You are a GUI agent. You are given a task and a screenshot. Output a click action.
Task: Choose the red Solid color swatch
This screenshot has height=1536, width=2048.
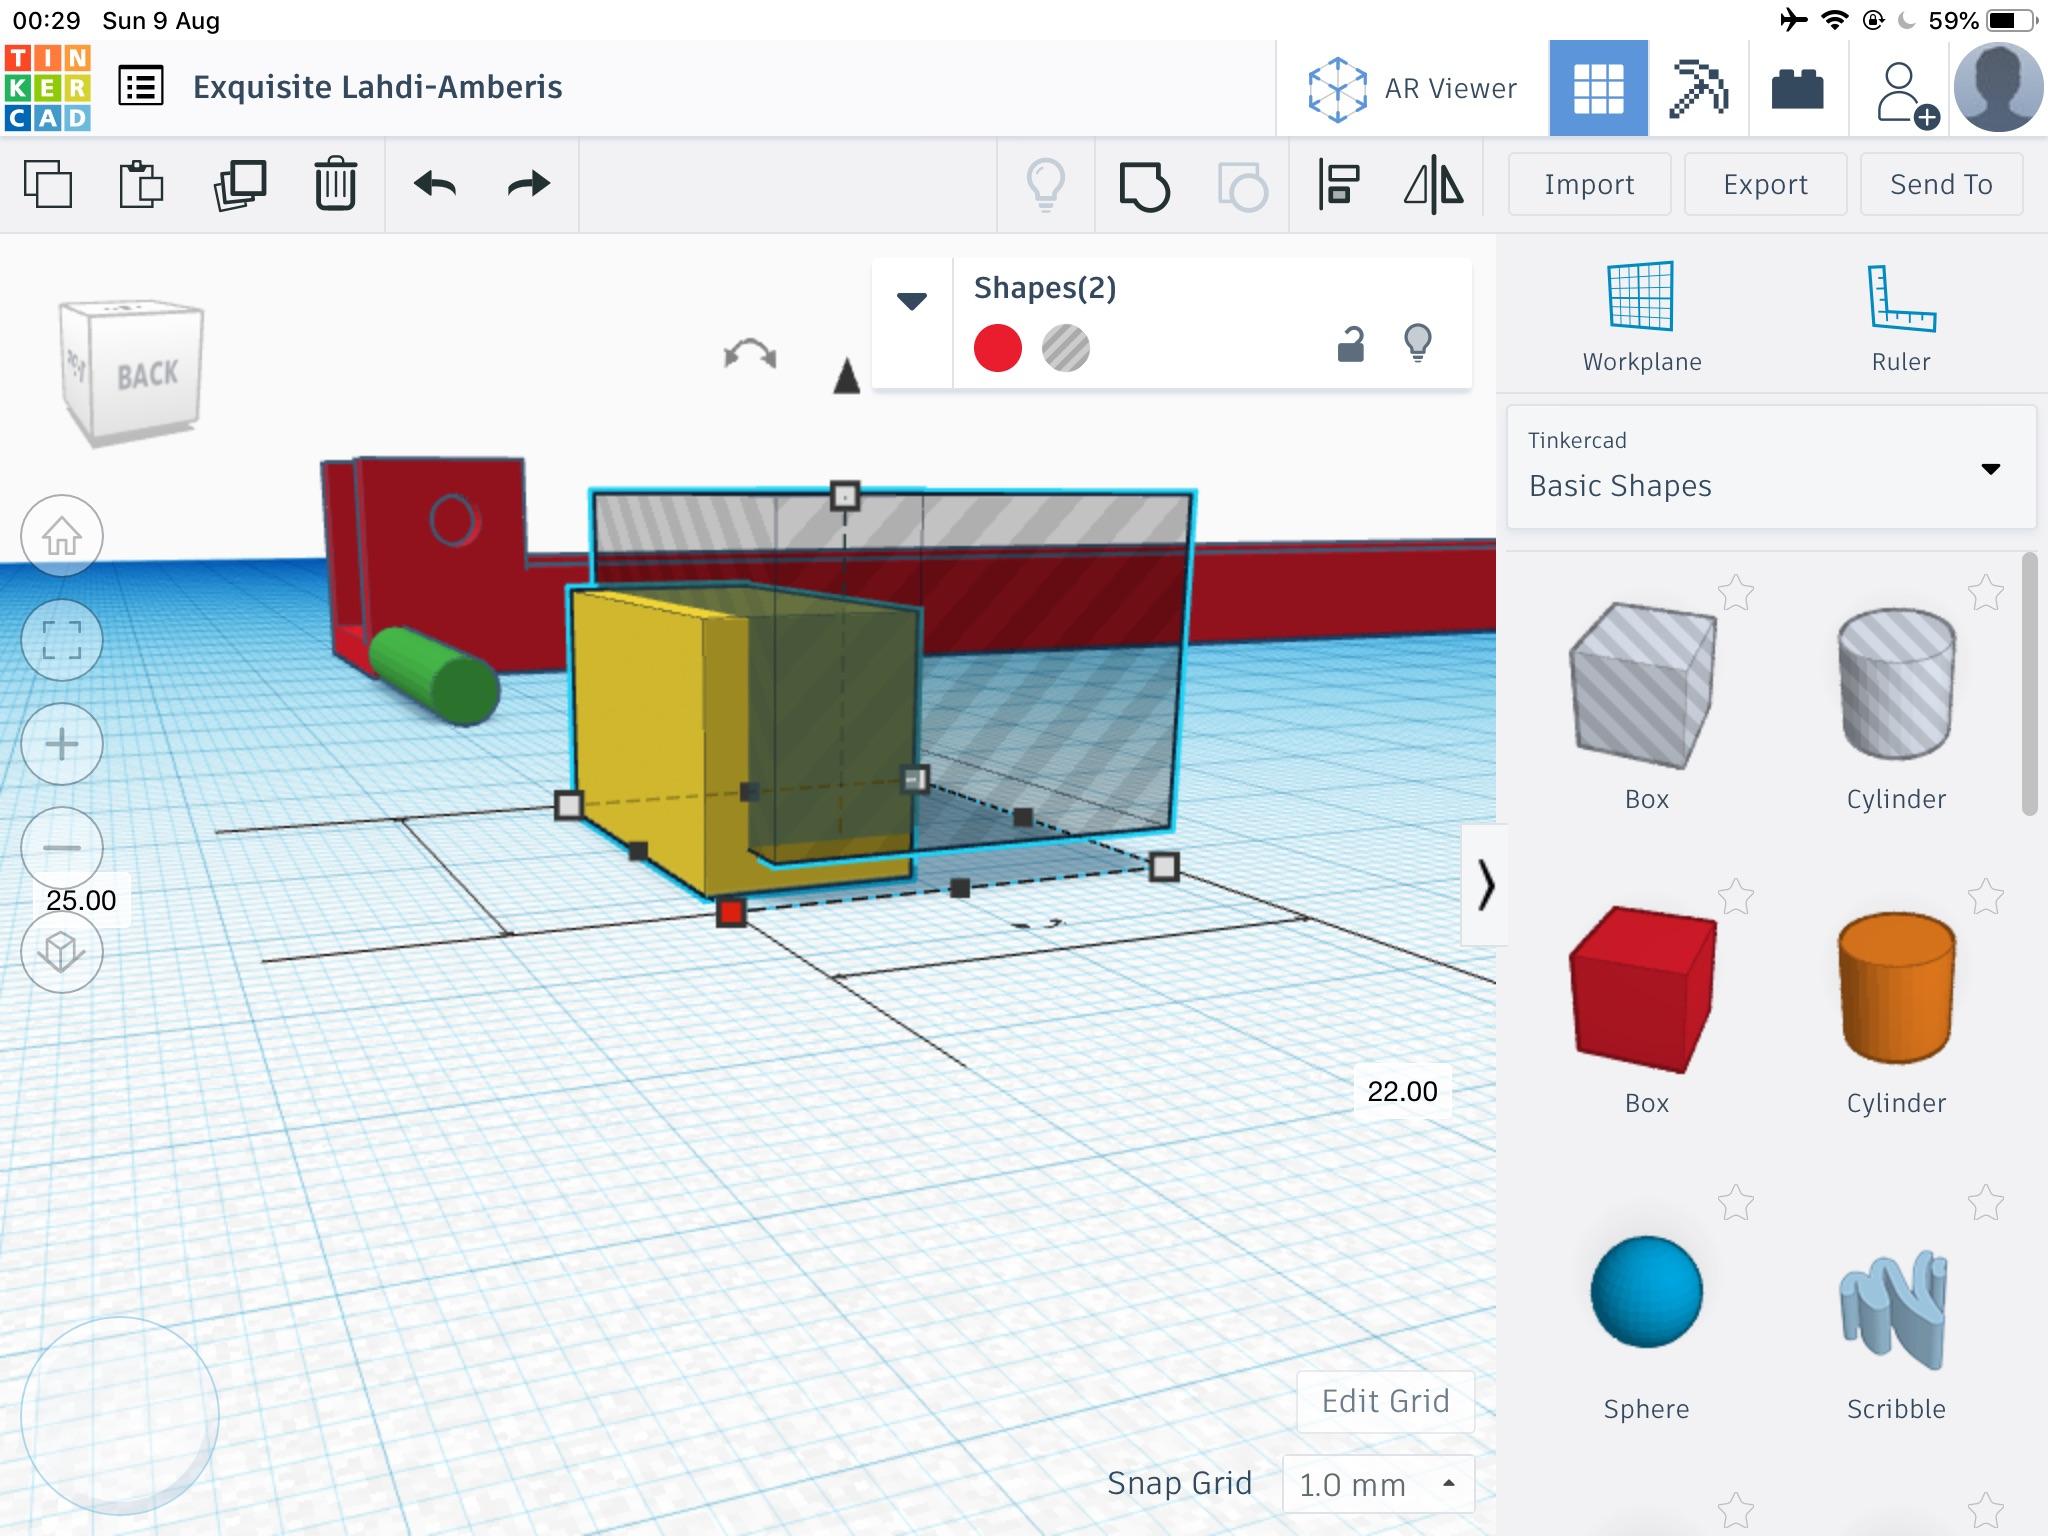pyautogui.click(x=997, y=348)
